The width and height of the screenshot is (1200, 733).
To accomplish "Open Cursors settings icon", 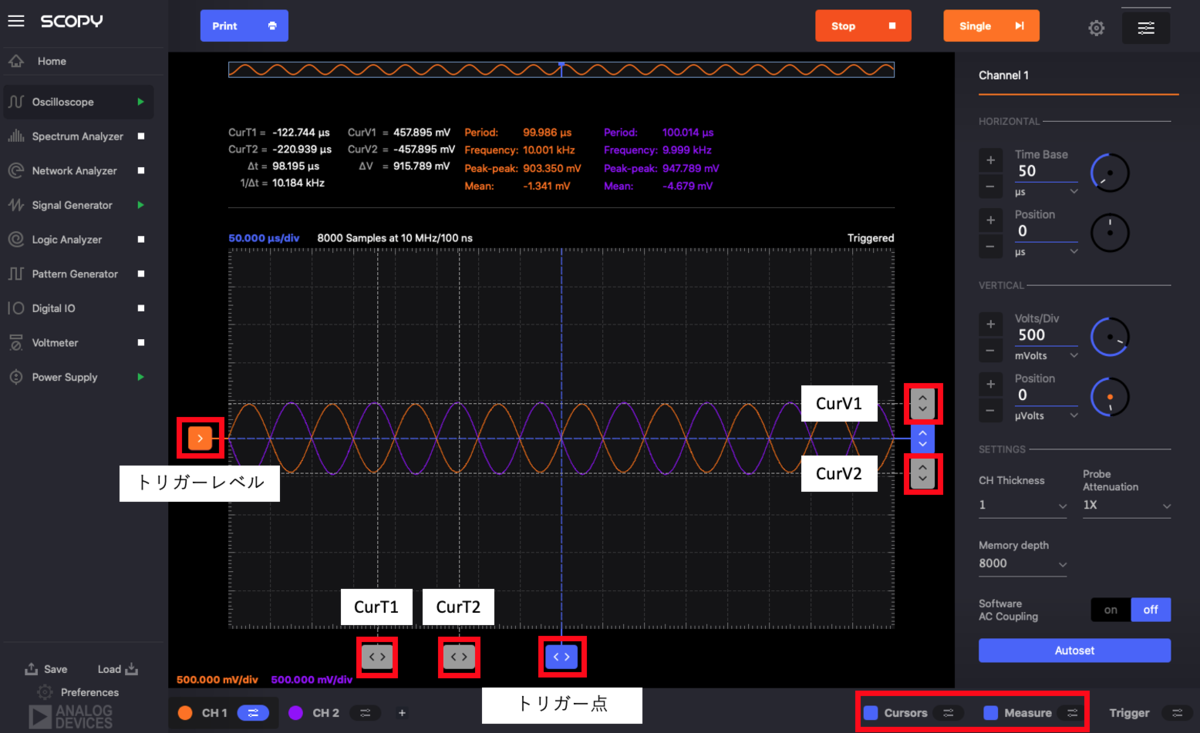I will [948, 713].
